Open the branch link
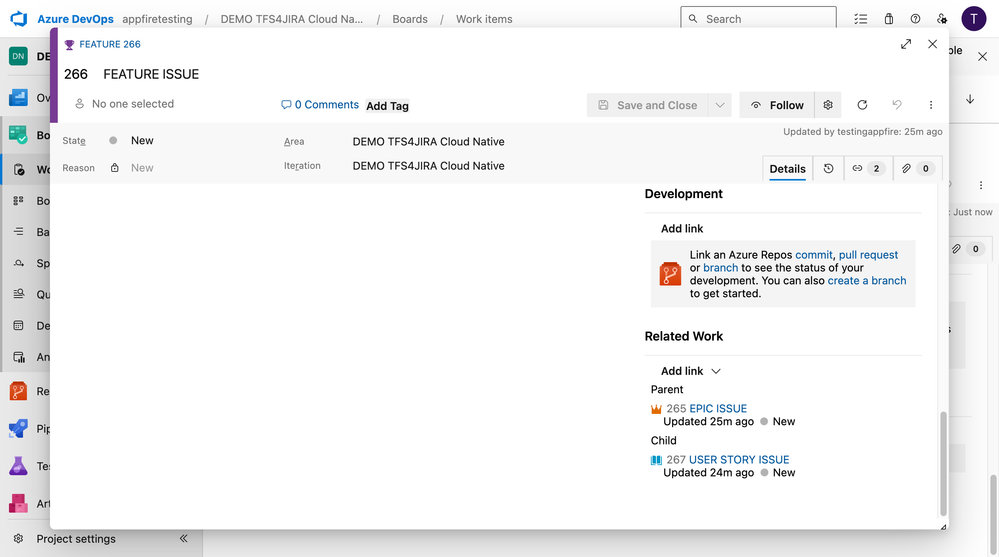 721,268
